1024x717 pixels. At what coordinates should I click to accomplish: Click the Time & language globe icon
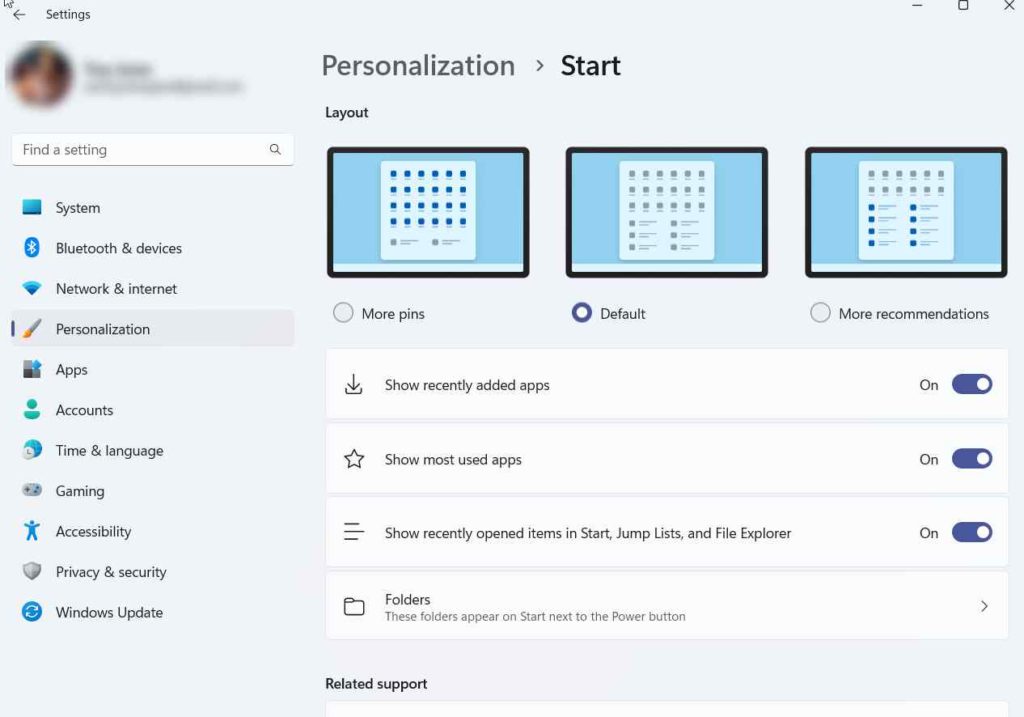click(31, 450)
